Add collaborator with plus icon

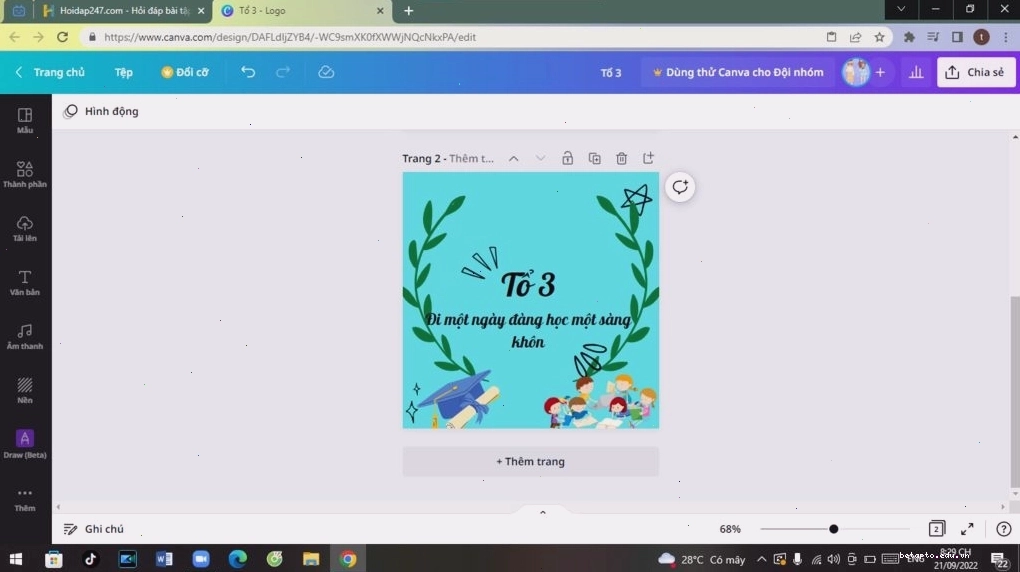click(880, 72)
